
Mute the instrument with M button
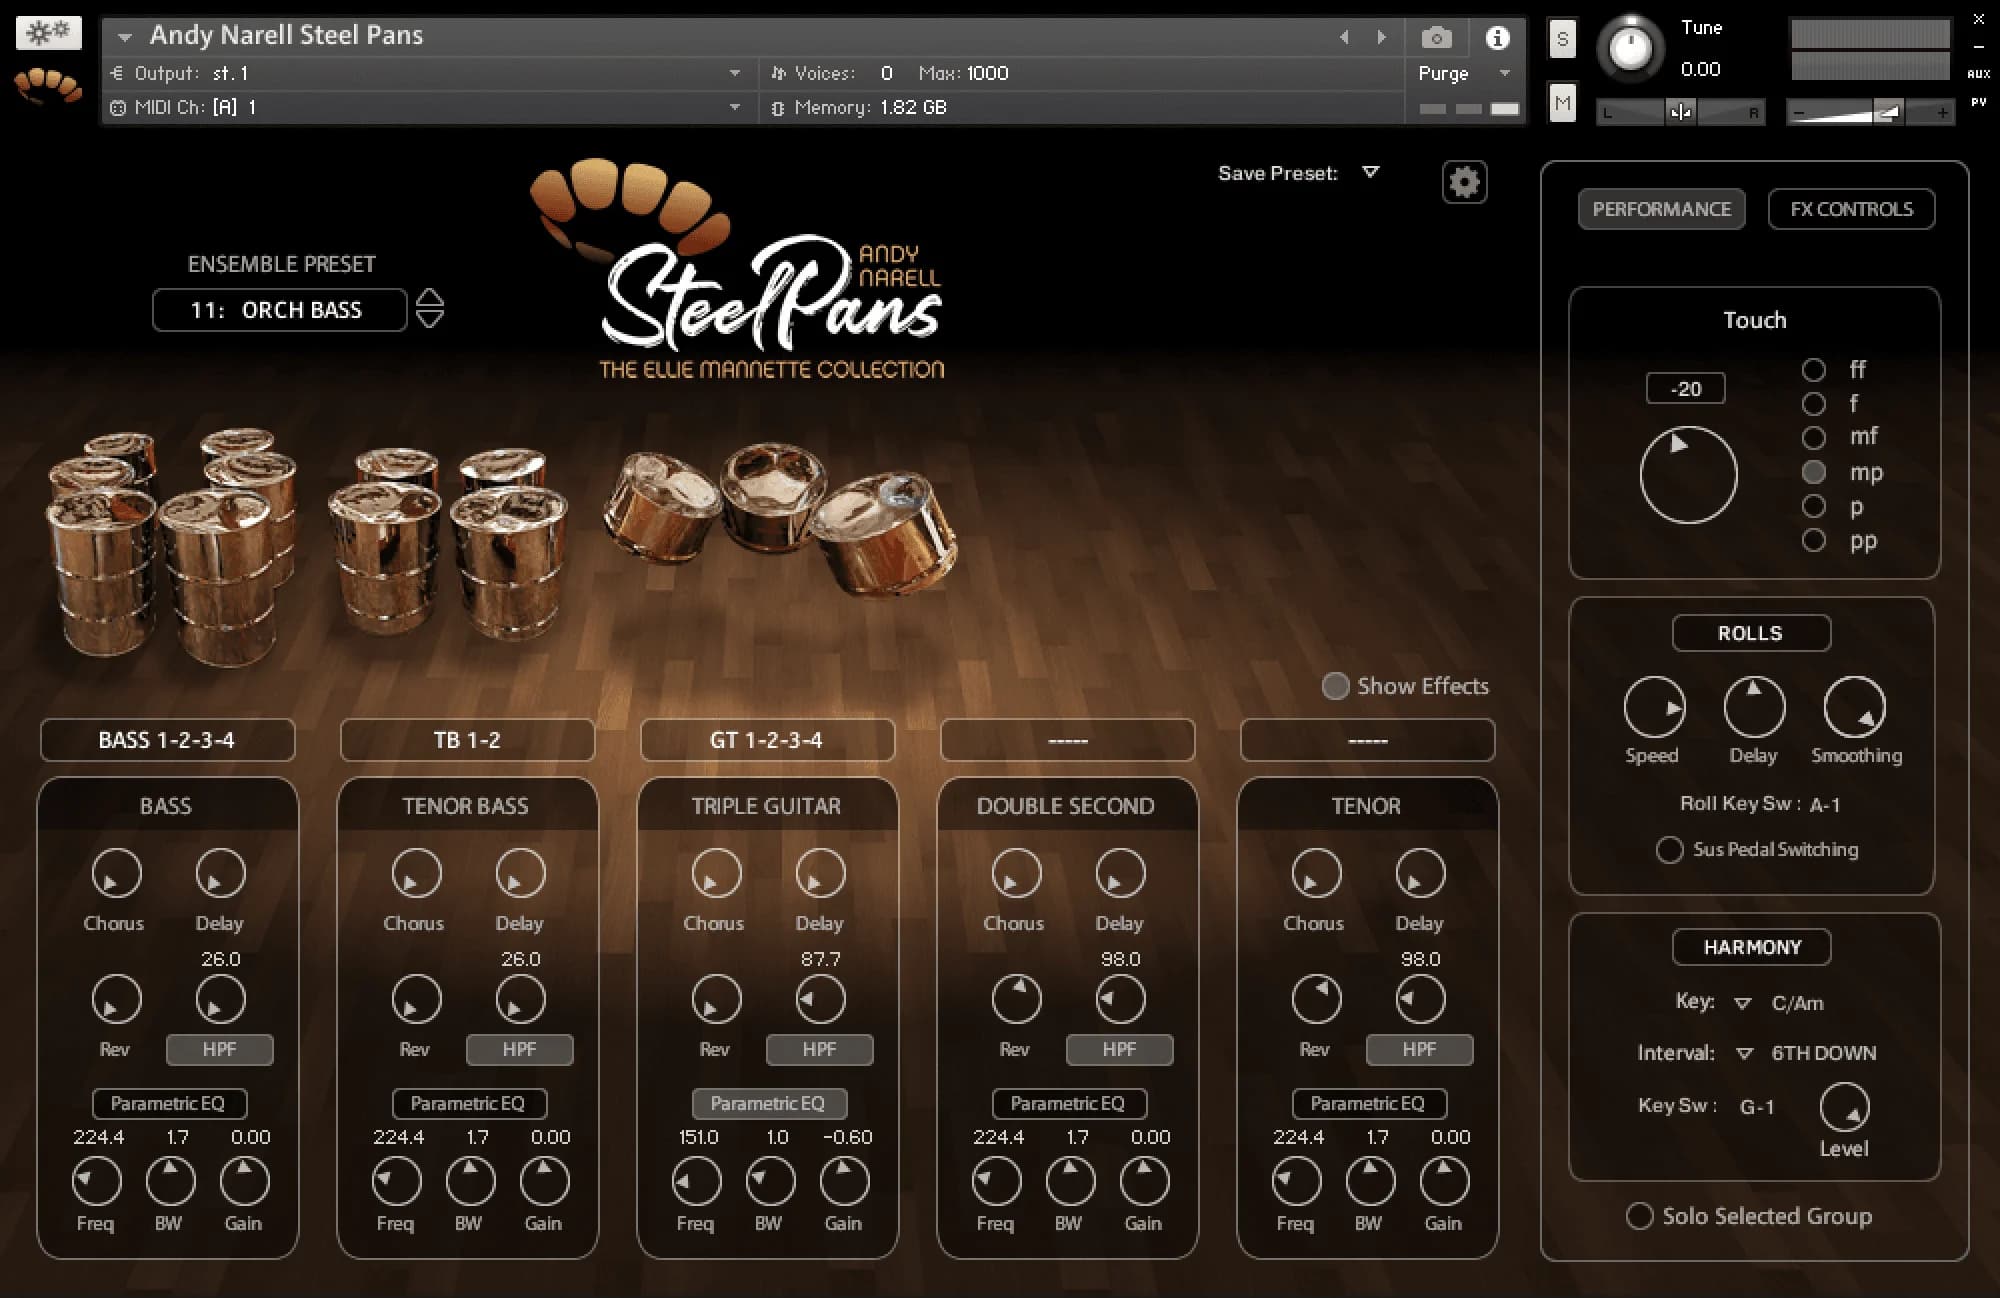1562,103
